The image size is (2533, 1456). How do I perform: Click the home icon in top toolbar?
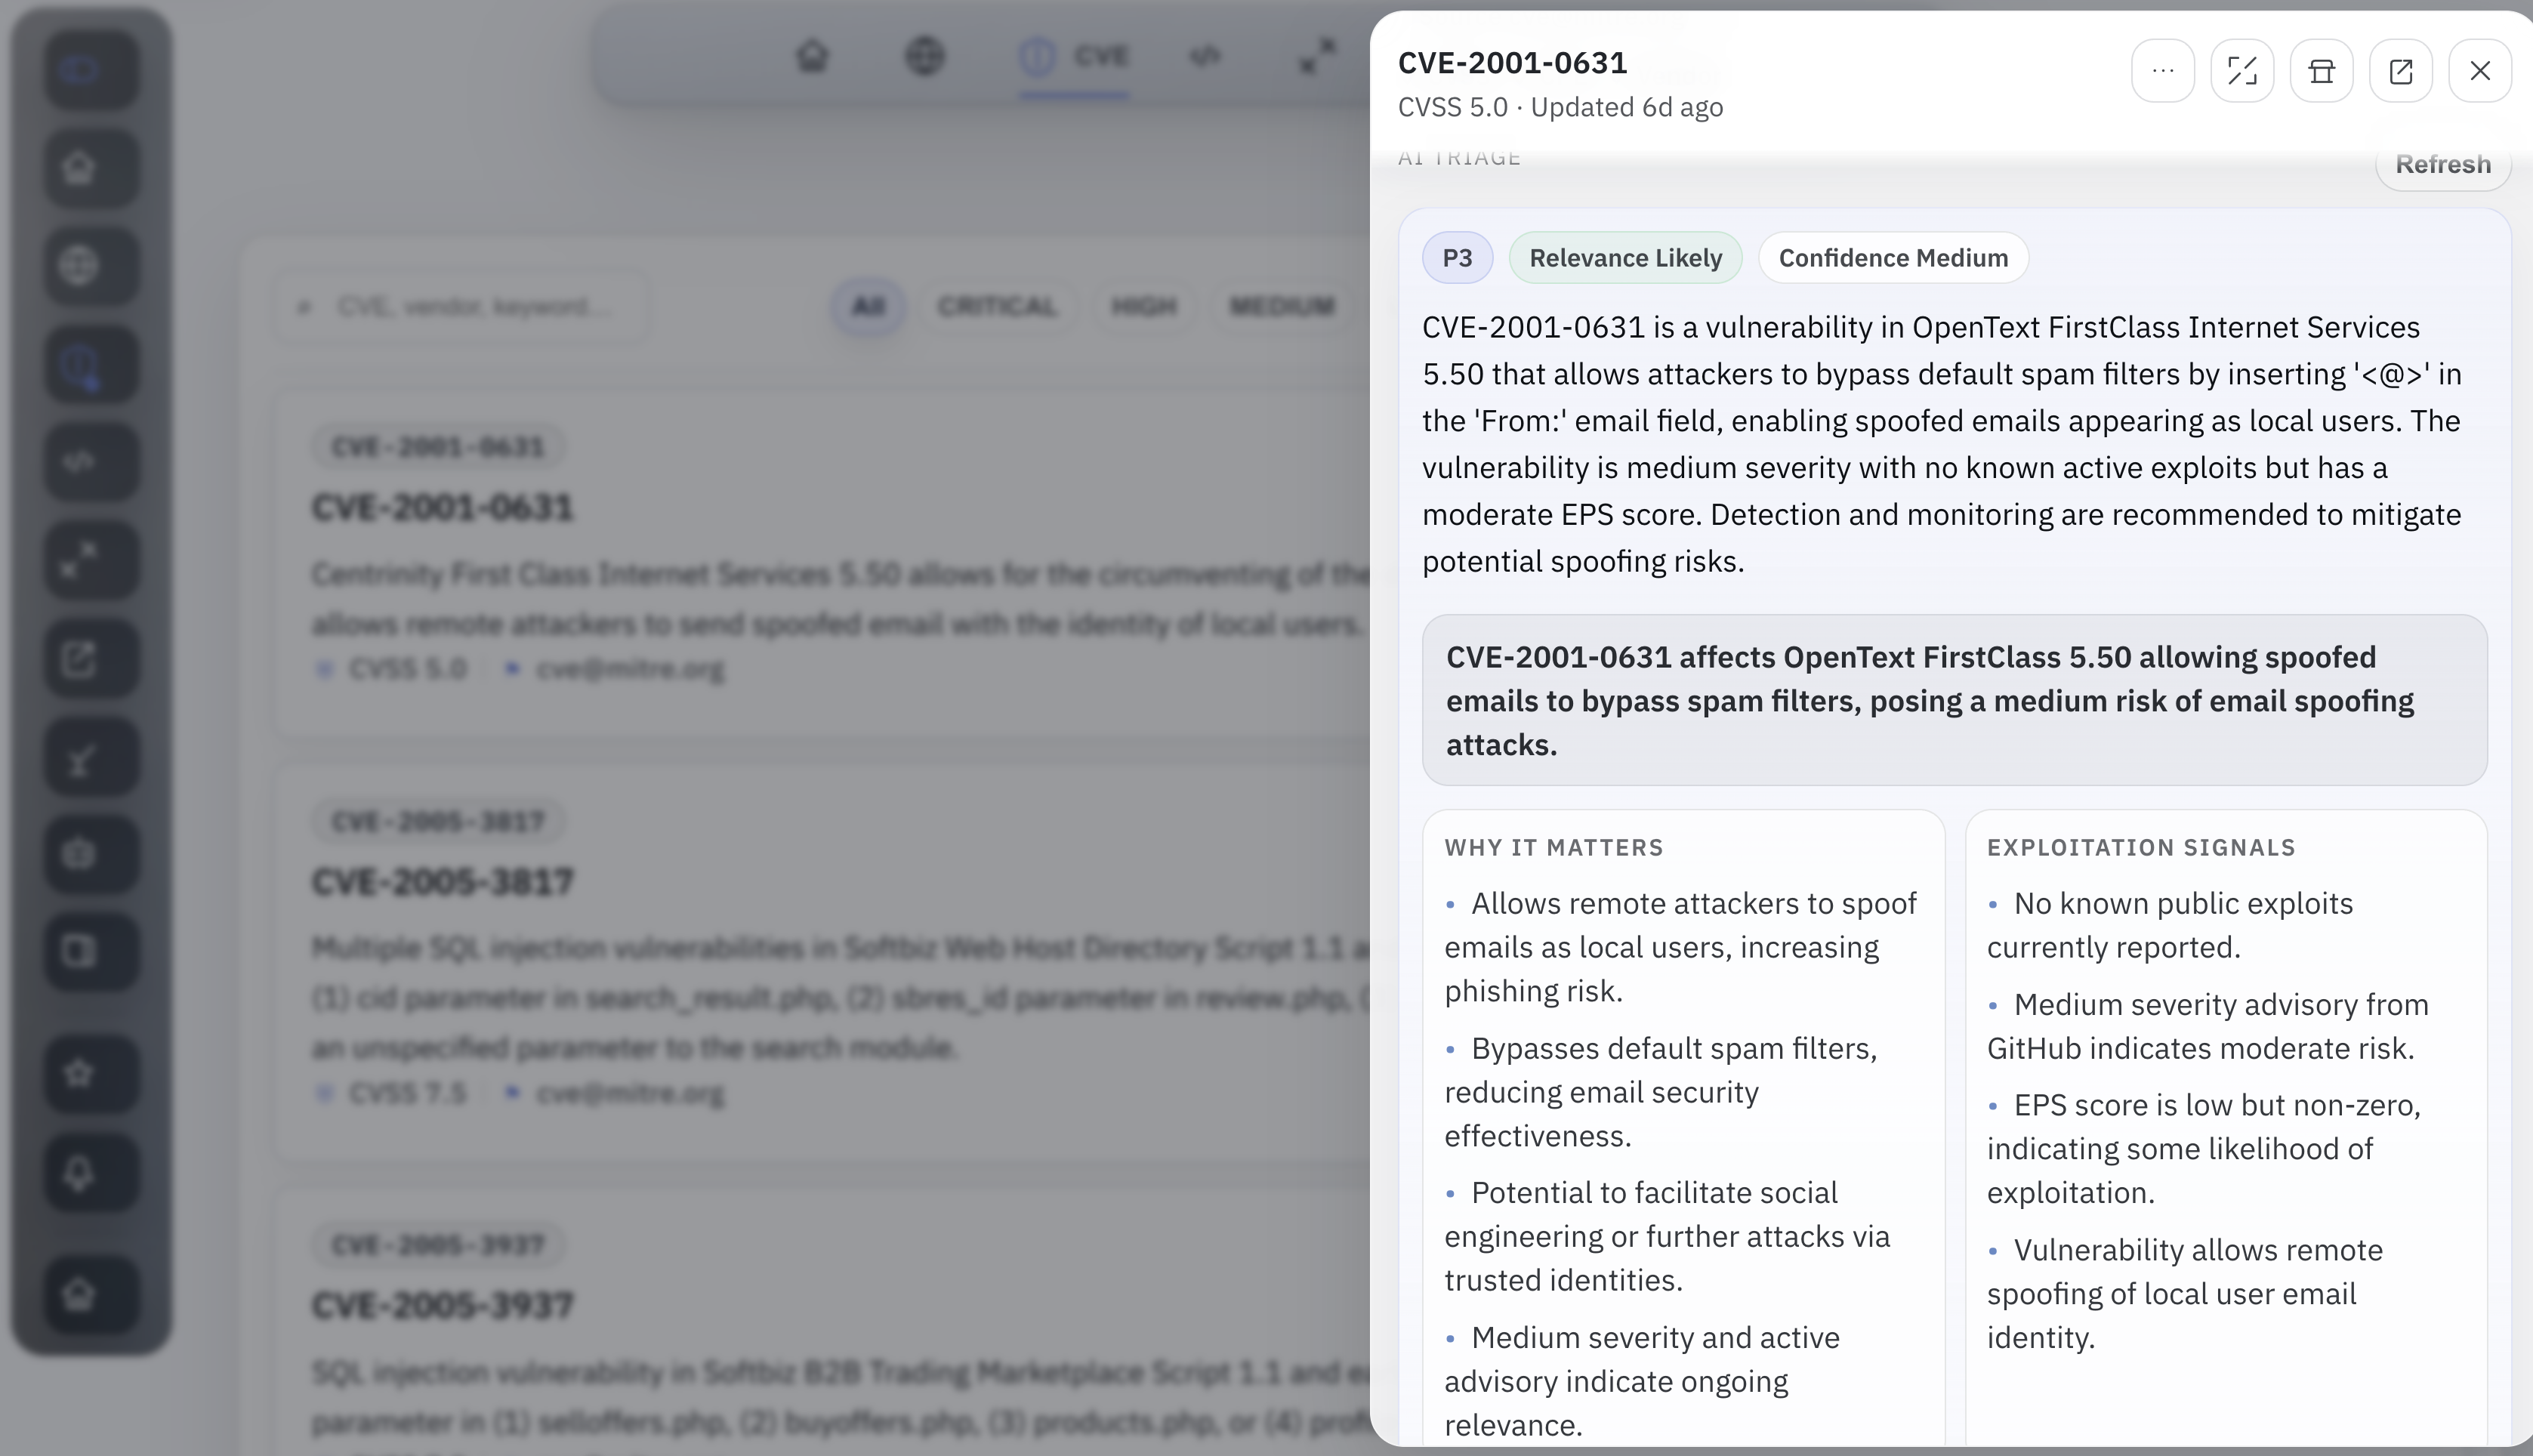click(x=812, y=57)
